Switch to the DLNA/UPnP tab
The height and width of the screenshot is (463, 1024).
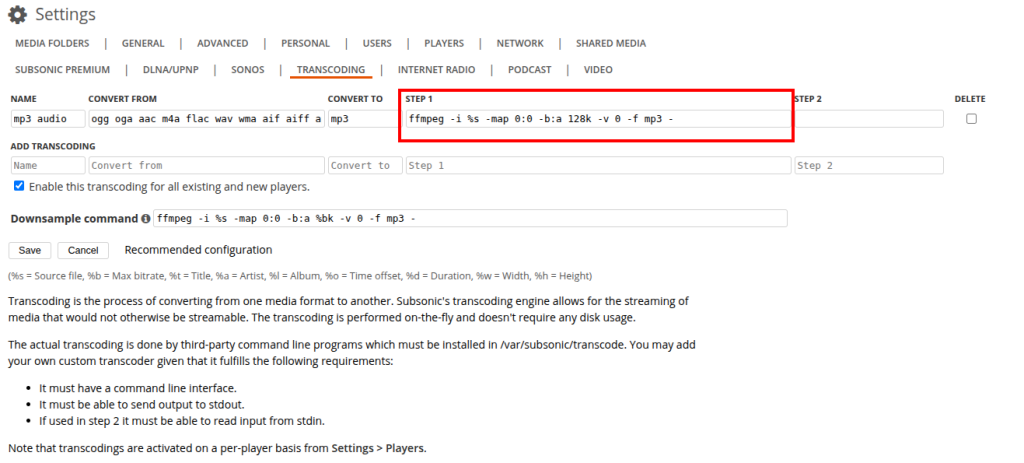point(170,69)
